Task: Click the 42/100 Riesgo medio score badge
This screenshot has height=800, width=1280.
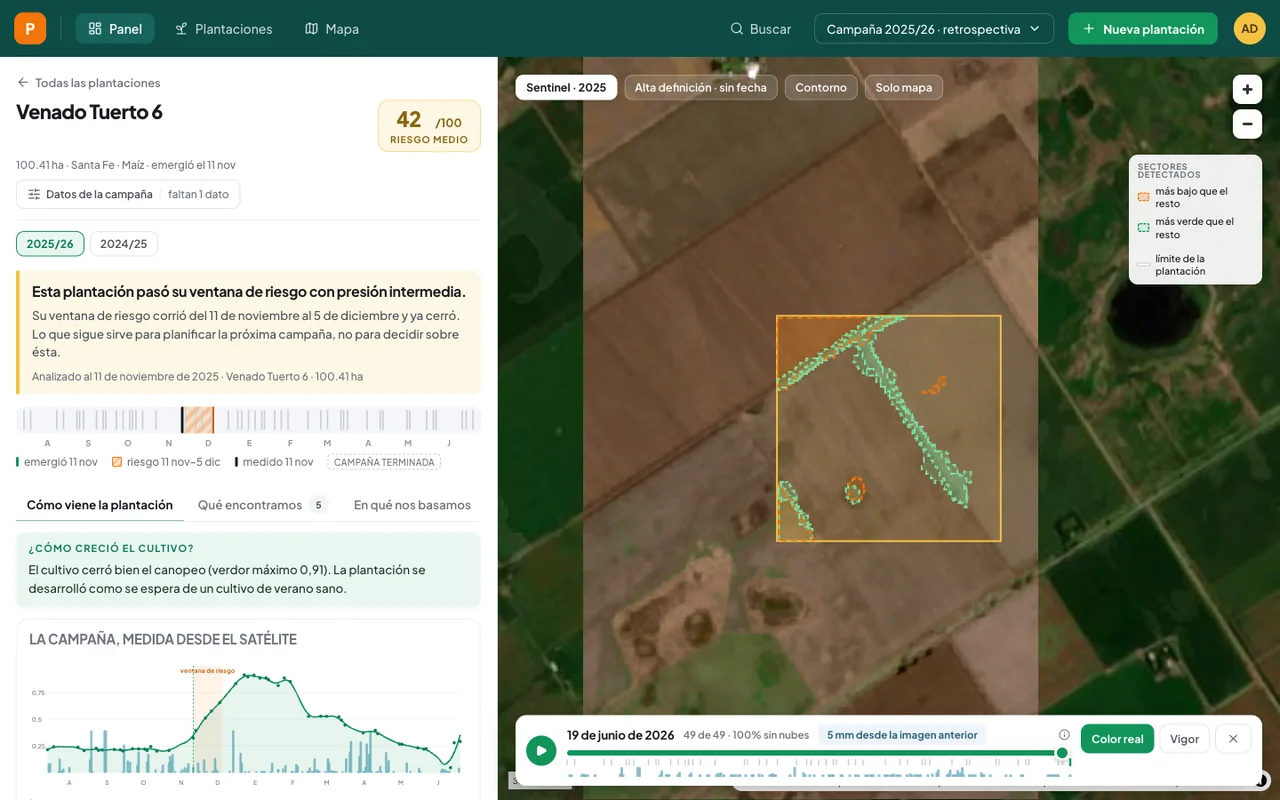Action: point(429,126)
